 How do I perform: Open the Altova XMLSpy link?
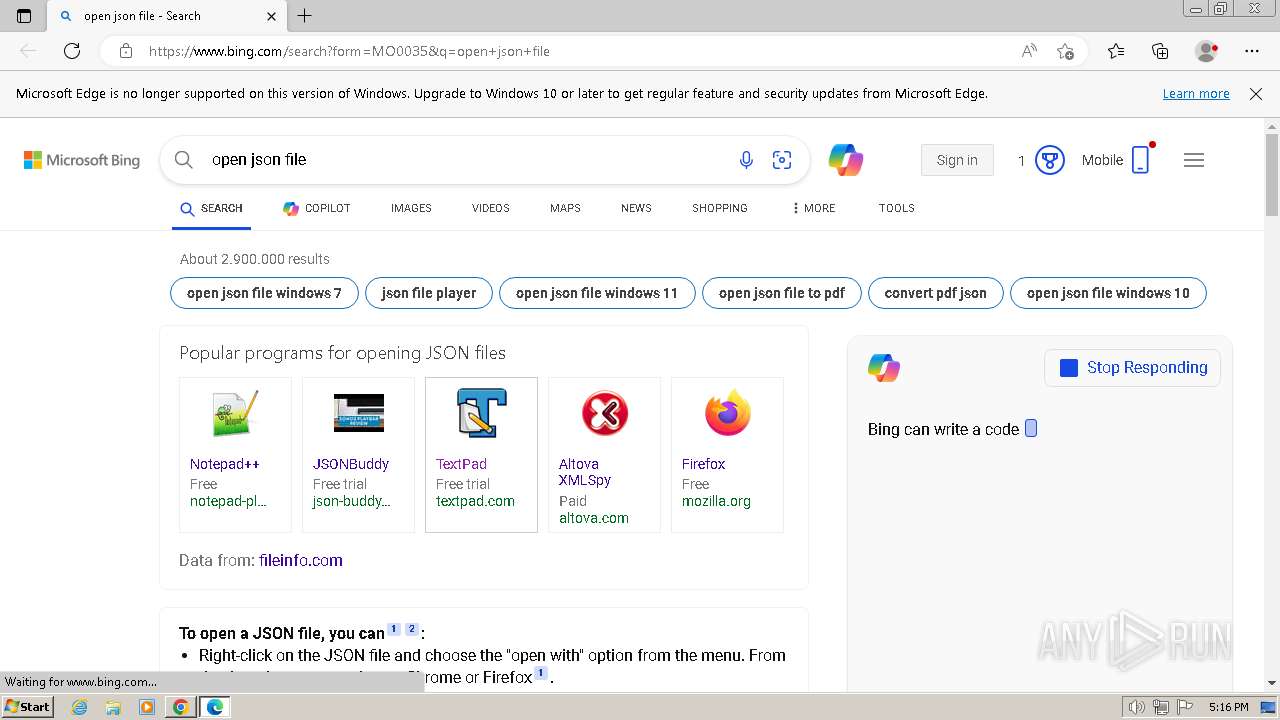click(585, 472)
